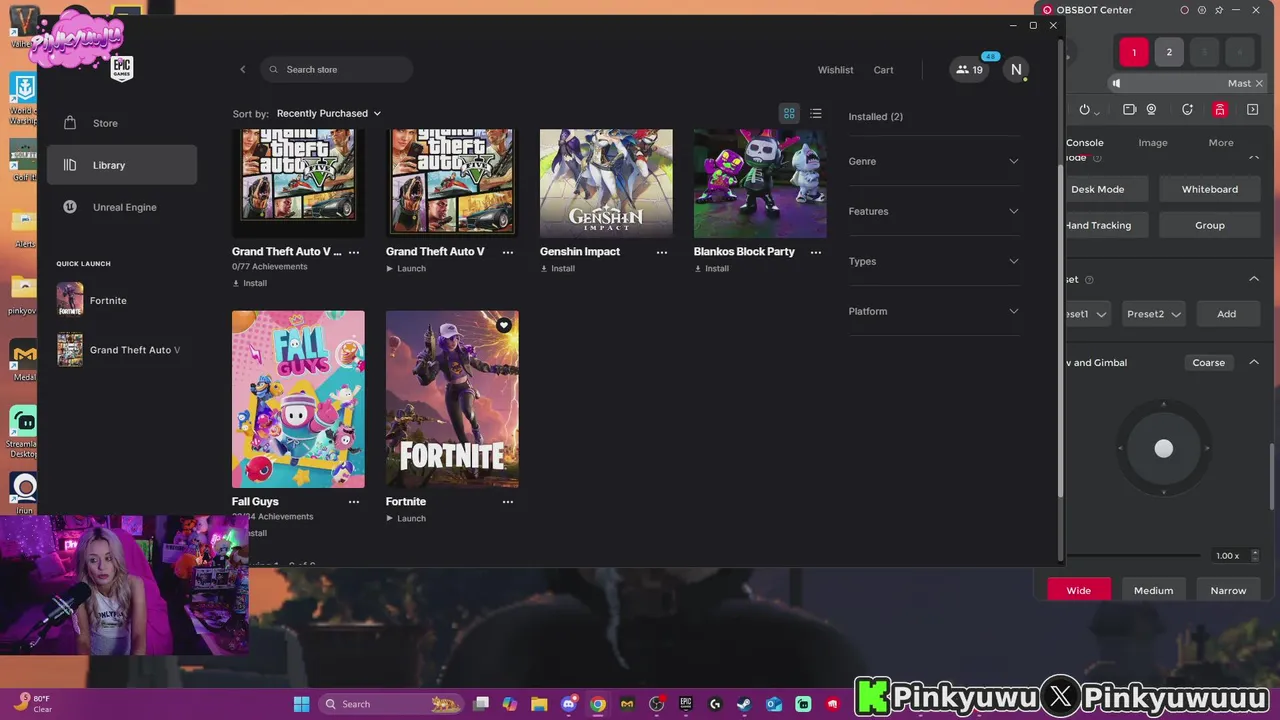Click the Coarse gimbal speed button
Viewport: 1280px width, 720px height.
[1209, 362]
